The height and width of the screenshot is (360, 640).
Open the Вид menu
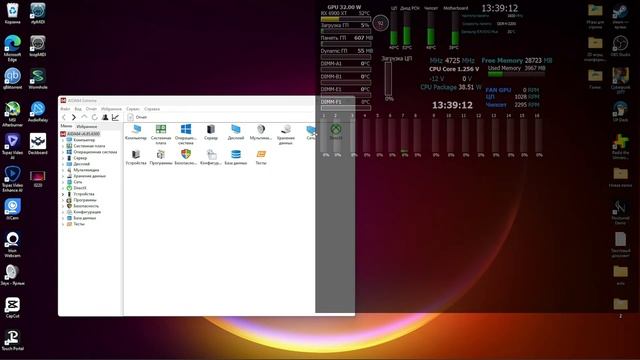(78, 109)
